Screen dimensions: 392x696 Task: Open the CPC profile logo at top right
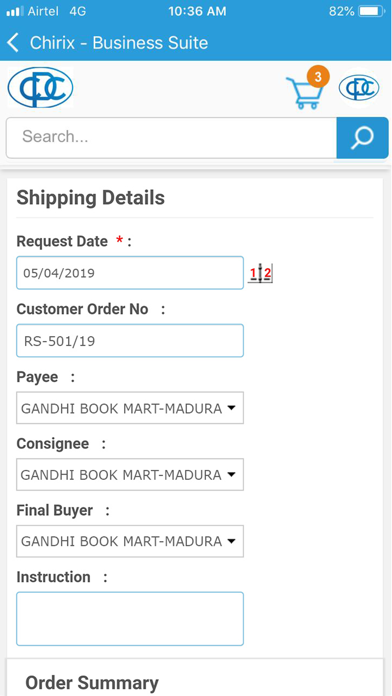[359, 88]
